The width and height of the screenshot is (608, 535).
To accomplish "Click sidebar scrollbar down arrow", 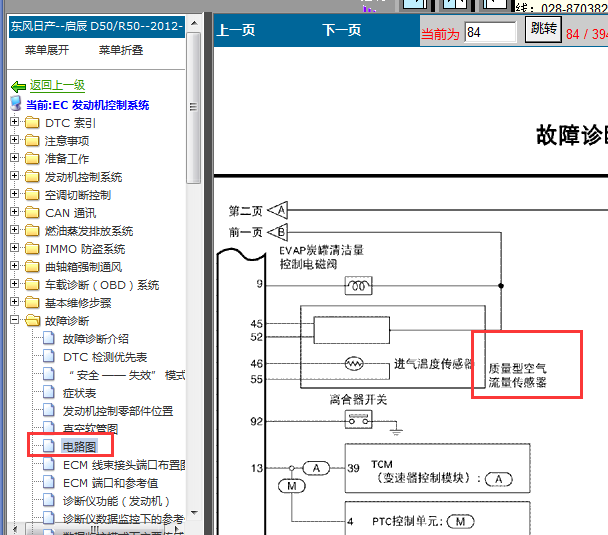I will tap(194, 513).
